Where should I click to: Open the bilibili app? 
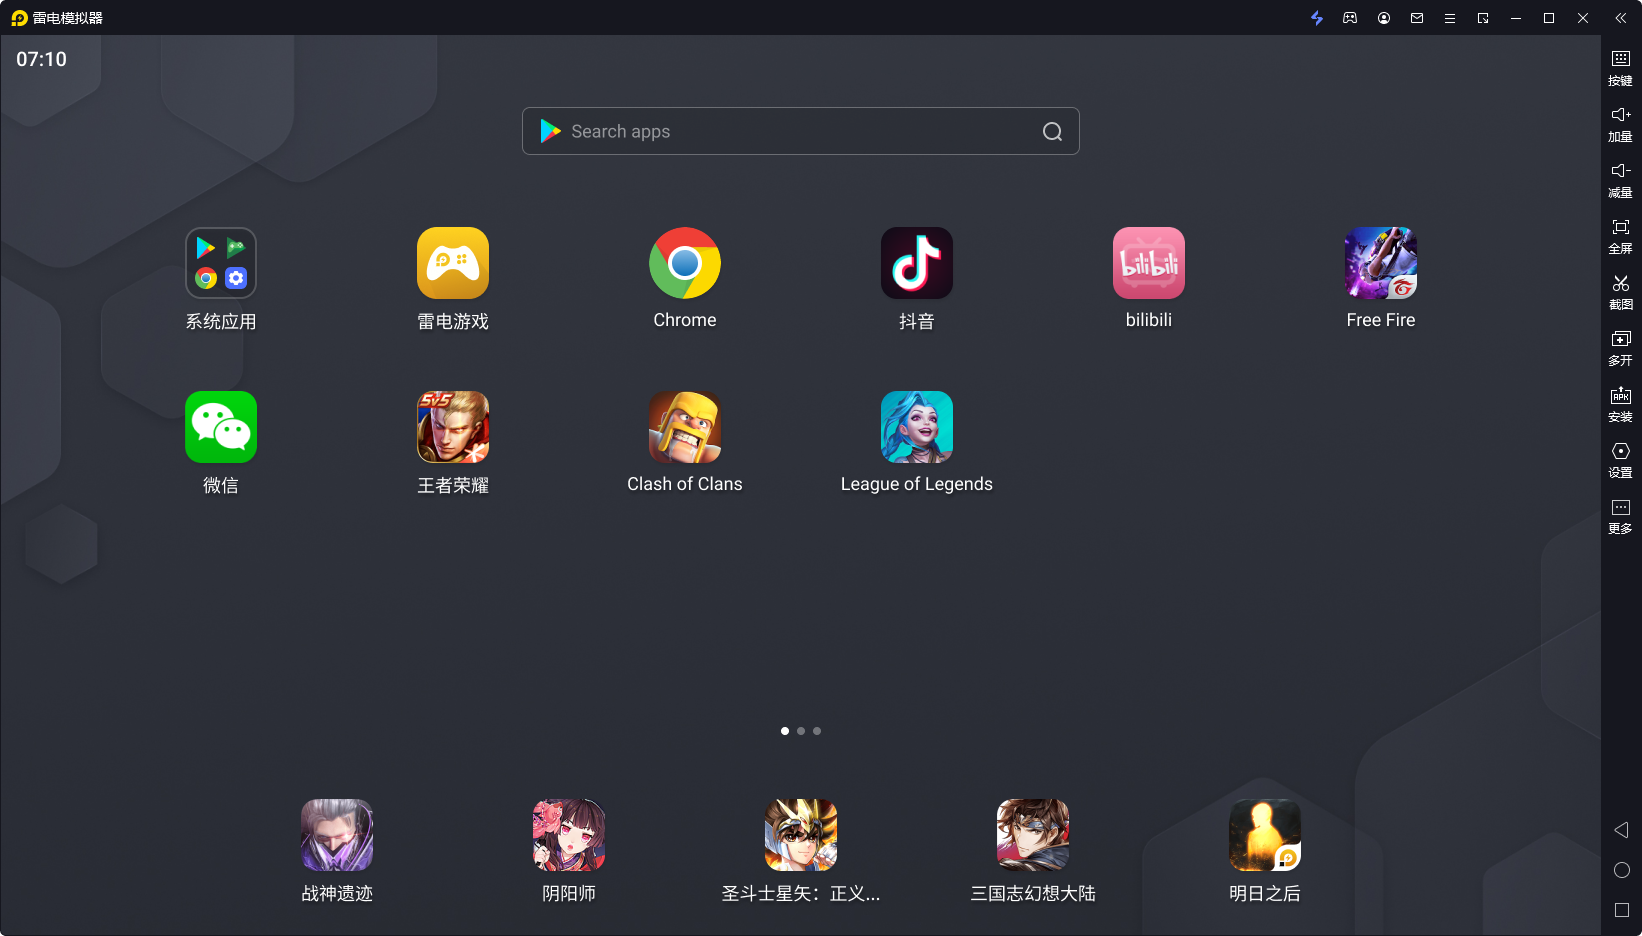click(x=1149, y=263)
